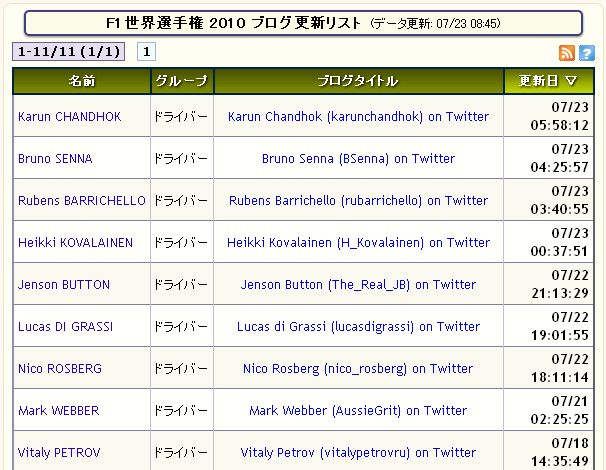Click the orange RSS feed icon

click(x=567, y=53)
